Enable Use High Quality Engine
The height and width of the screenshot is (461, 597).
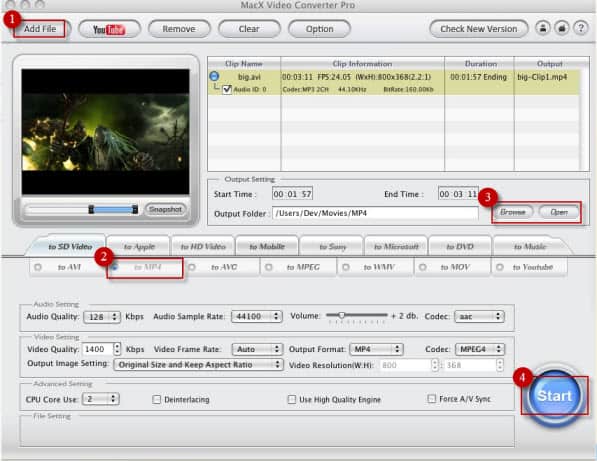pyautogui.click(x=291, y=399)
